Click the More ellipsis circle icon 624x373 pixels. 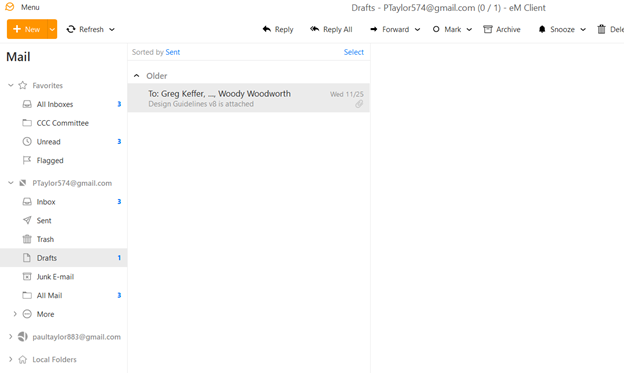coord(27,314)
